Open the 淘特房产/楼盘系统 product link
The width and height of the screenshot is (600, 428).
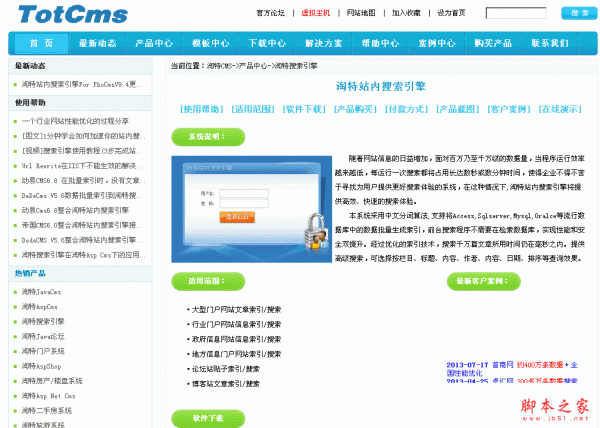52,381
